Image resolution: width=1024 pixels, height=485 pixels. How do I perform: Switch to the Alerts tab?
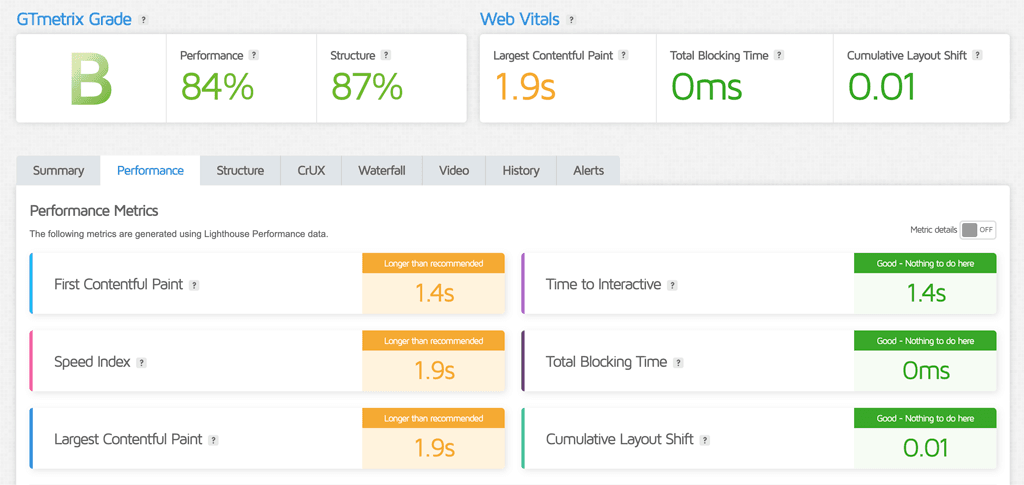588,171
